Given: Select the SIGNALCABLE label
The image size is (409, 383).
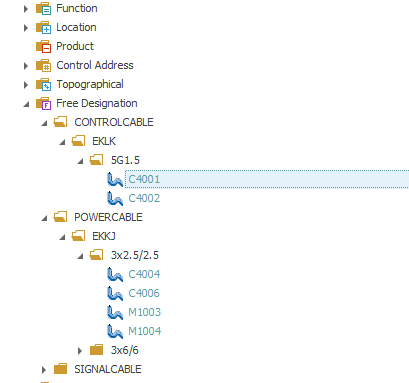Looking at the screenshot, I should pos(108,369).
